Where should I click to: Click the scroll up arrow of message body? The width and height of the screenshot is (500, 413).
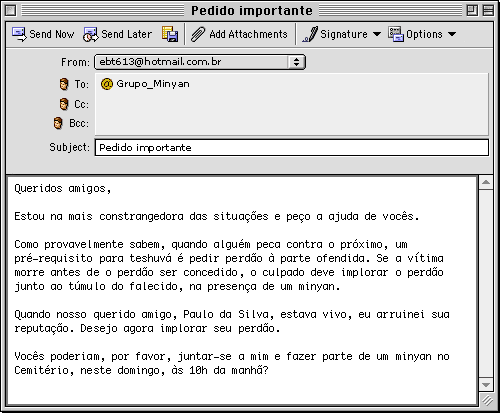[x=486, y=182]
